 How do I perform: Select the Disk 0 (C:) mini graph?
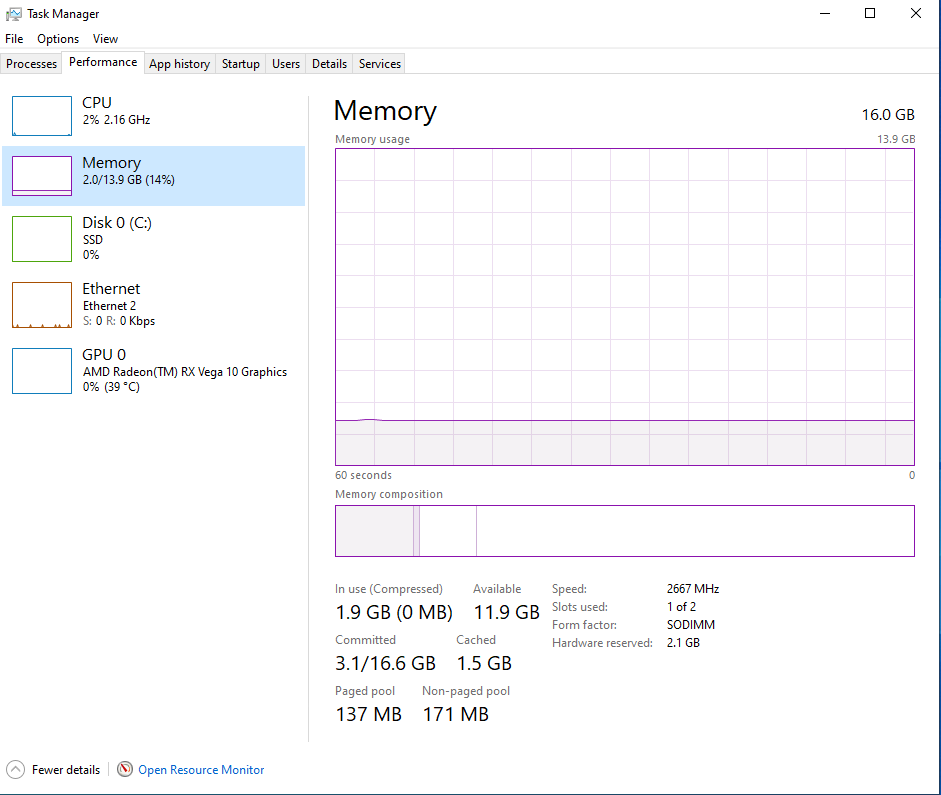[42, 239]
